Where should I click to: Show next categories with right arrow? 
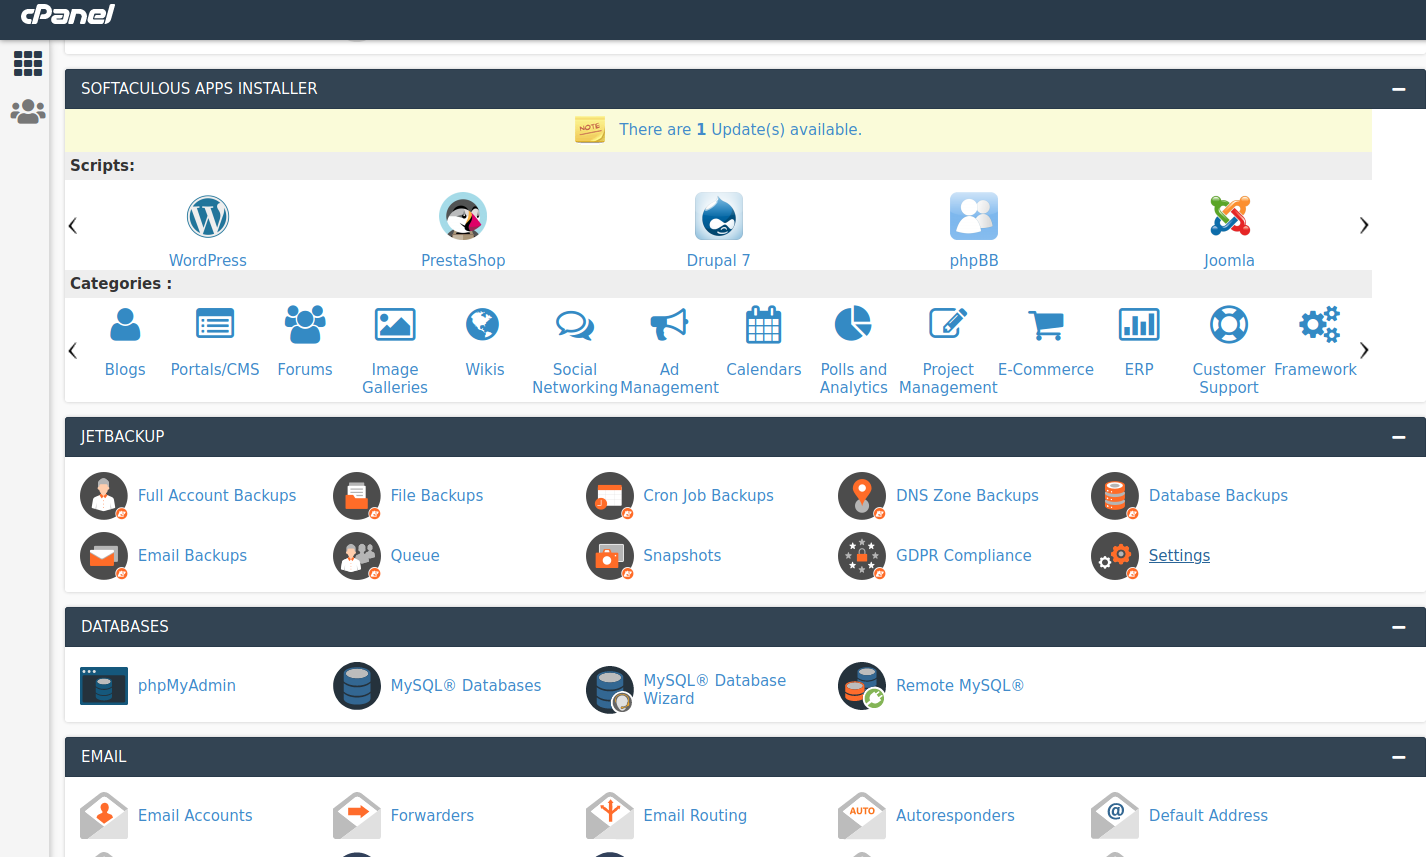[x=1364, y=351]
